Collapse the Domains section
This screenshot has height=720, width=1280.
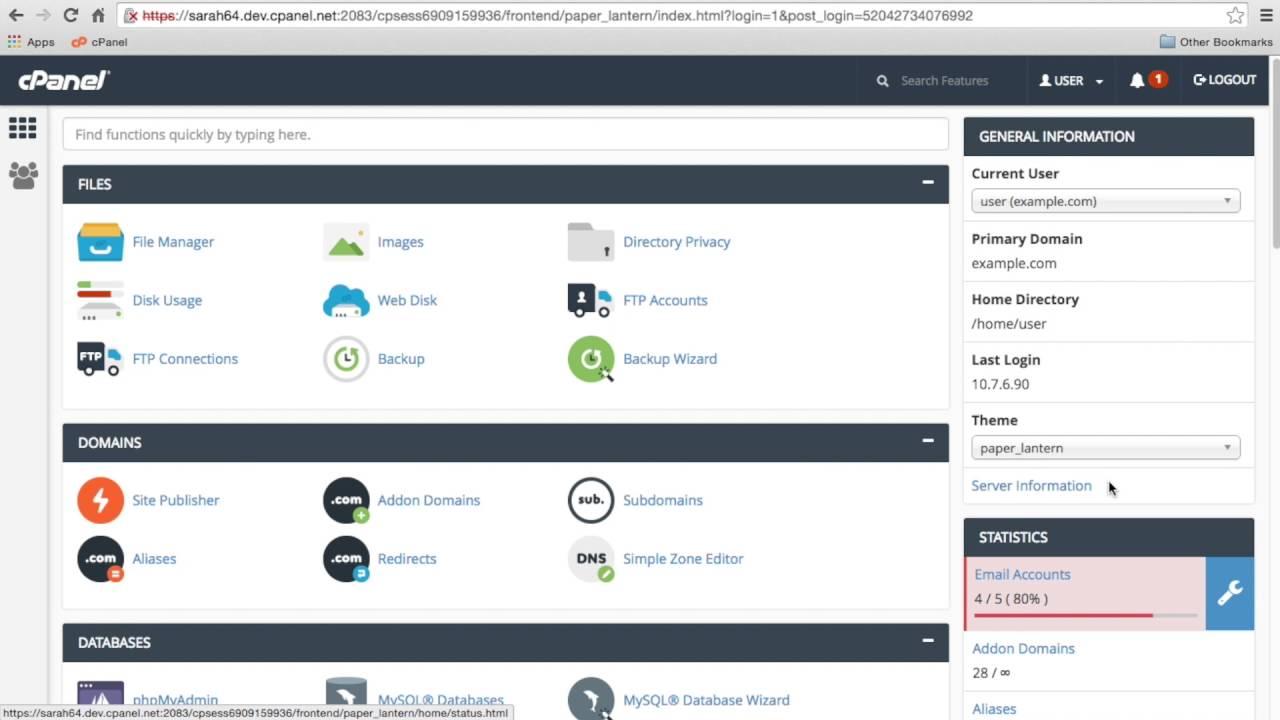coord(928,441)
